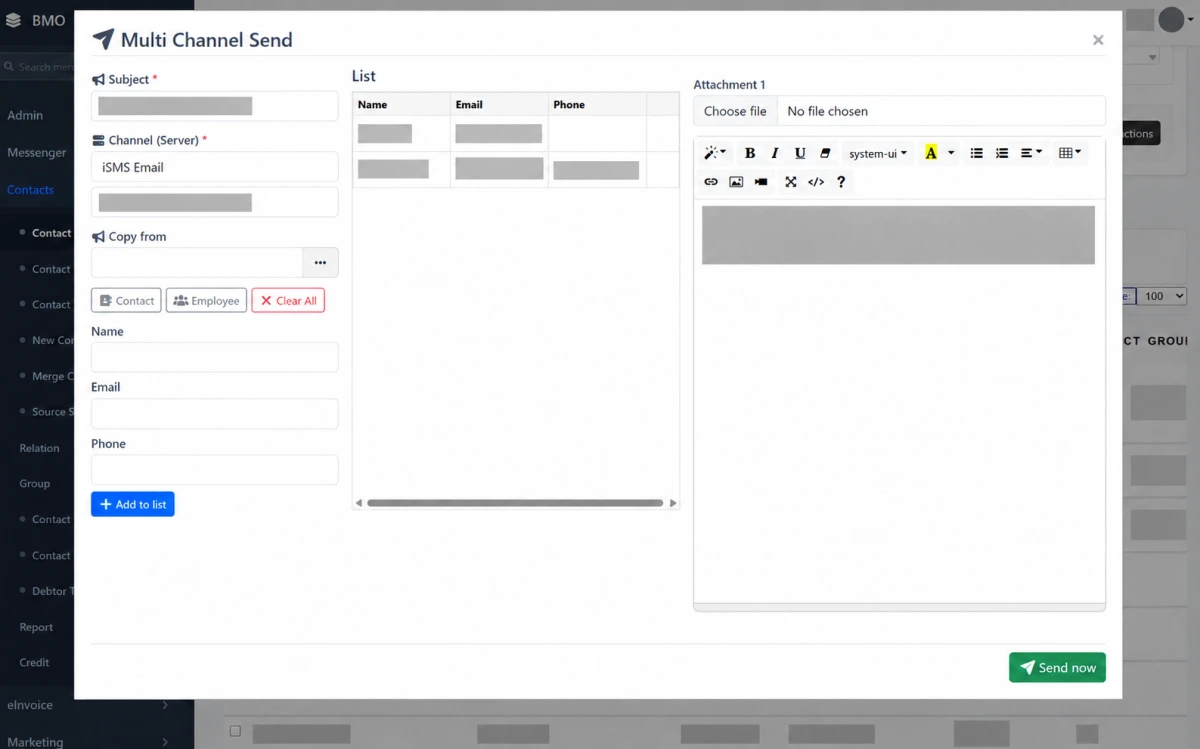Click the Phone column header in List
This screenshot has height=749, width=1200.
click(x=598, y=104)
